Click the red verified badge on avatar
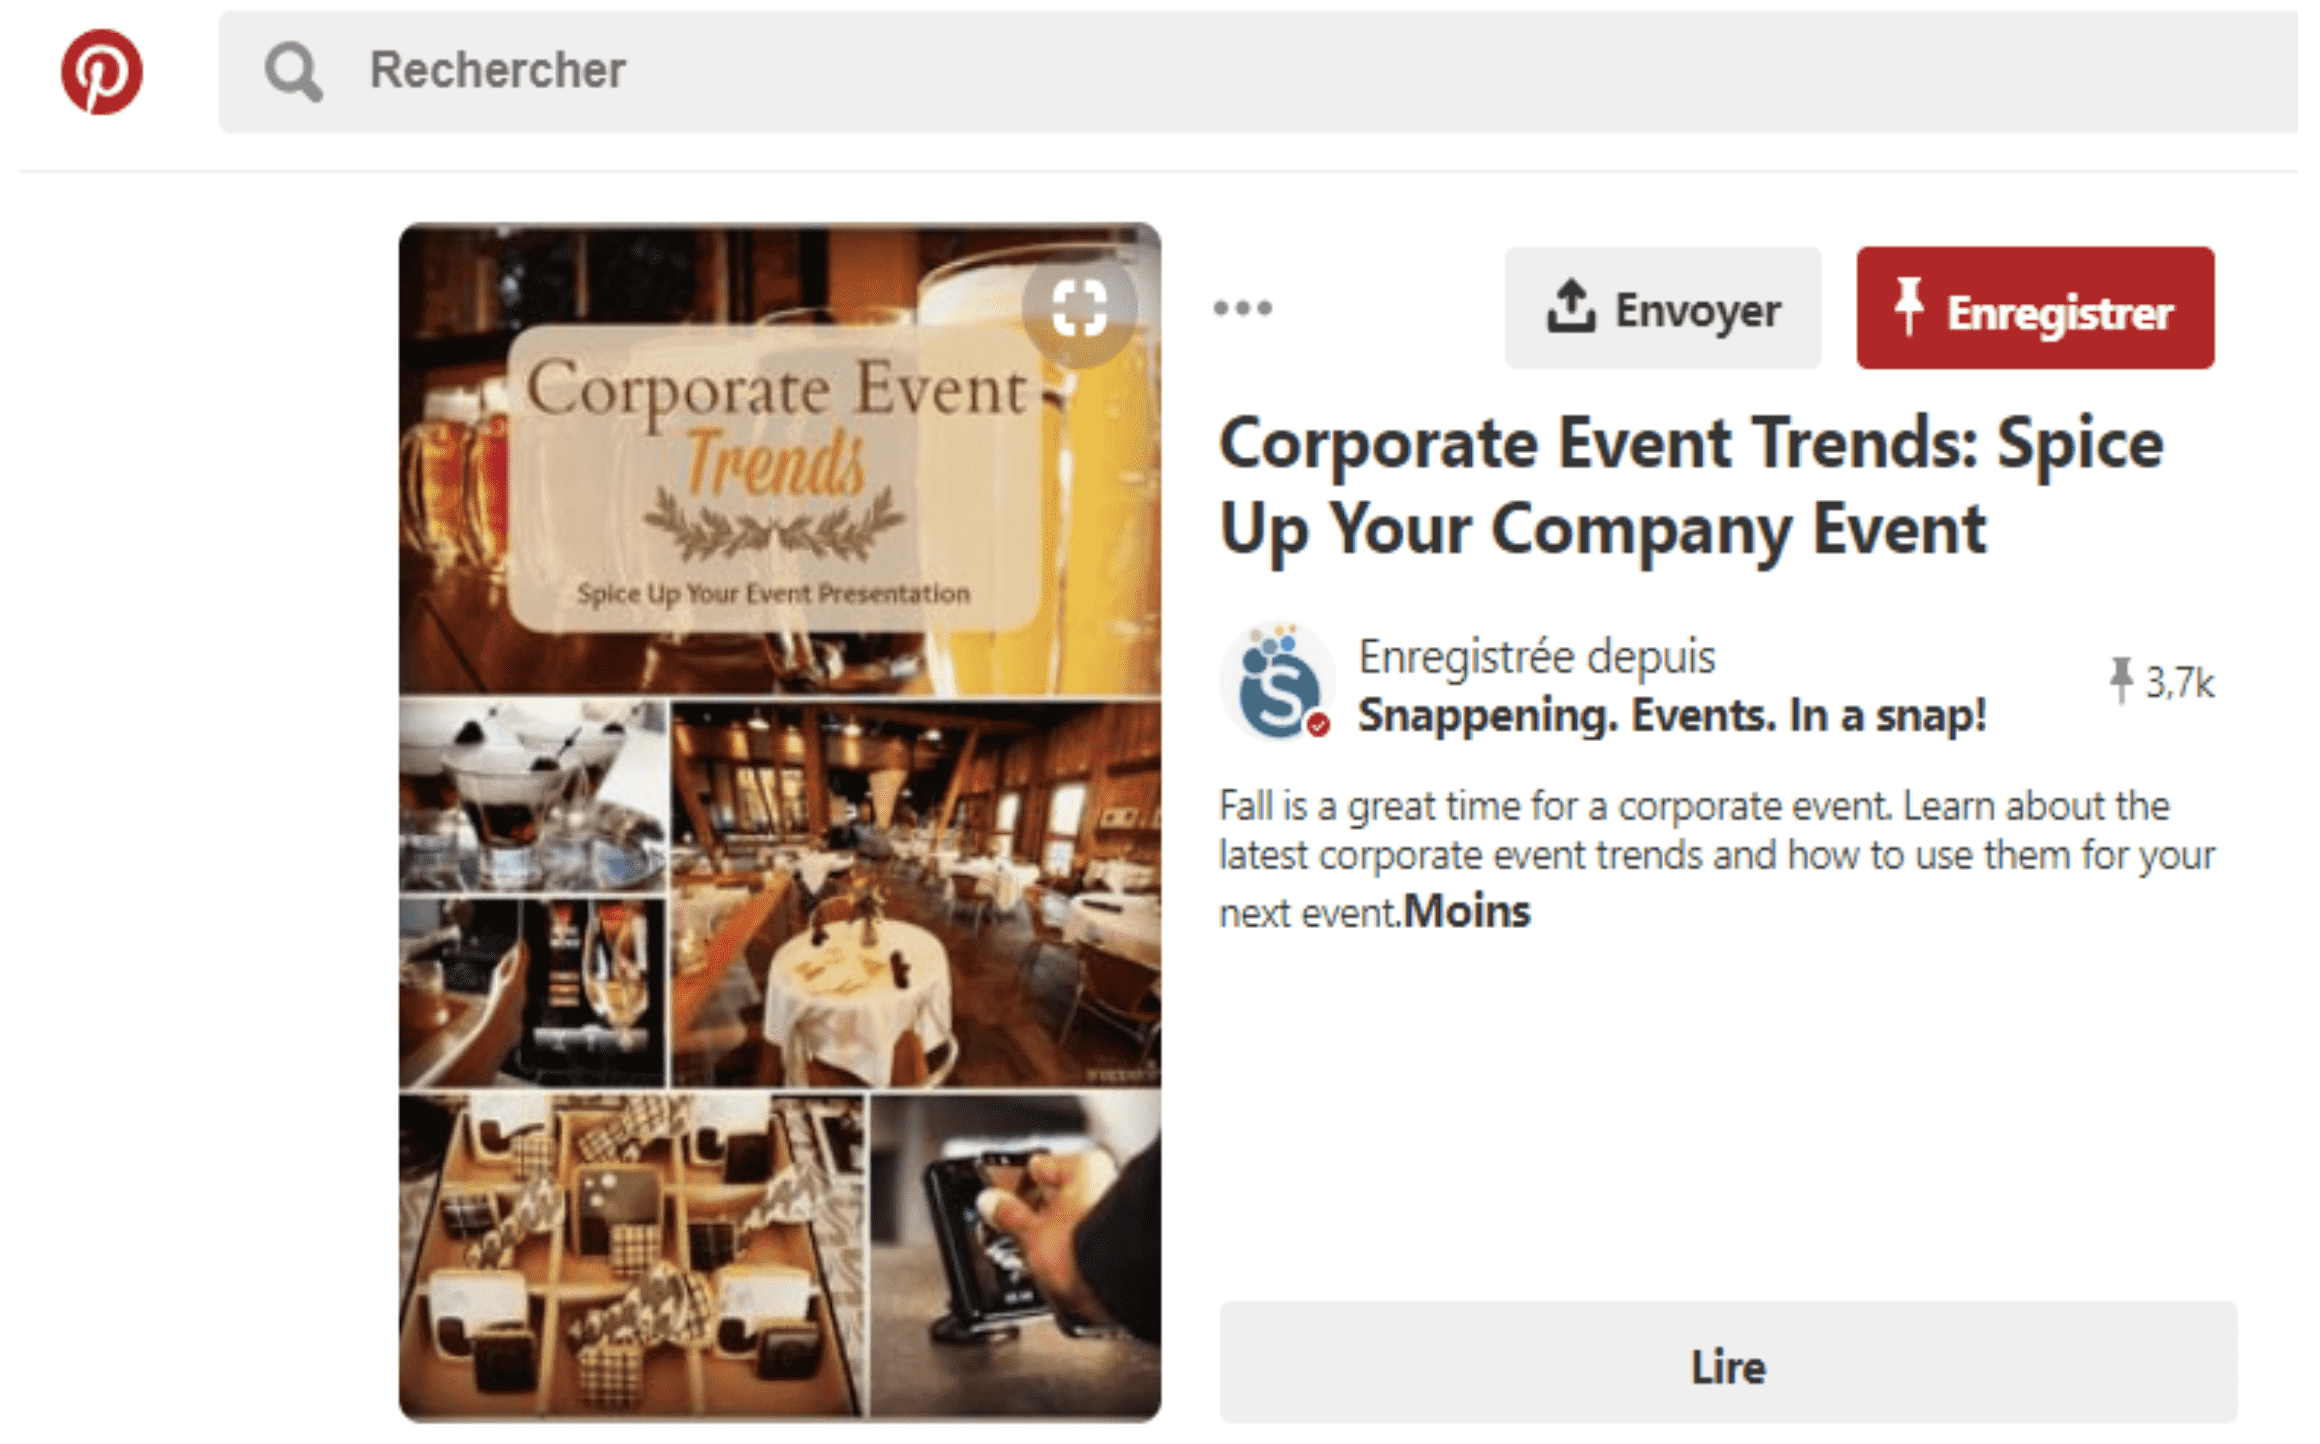This screenshot has width=2320, height=1444. pos(1319,725)
